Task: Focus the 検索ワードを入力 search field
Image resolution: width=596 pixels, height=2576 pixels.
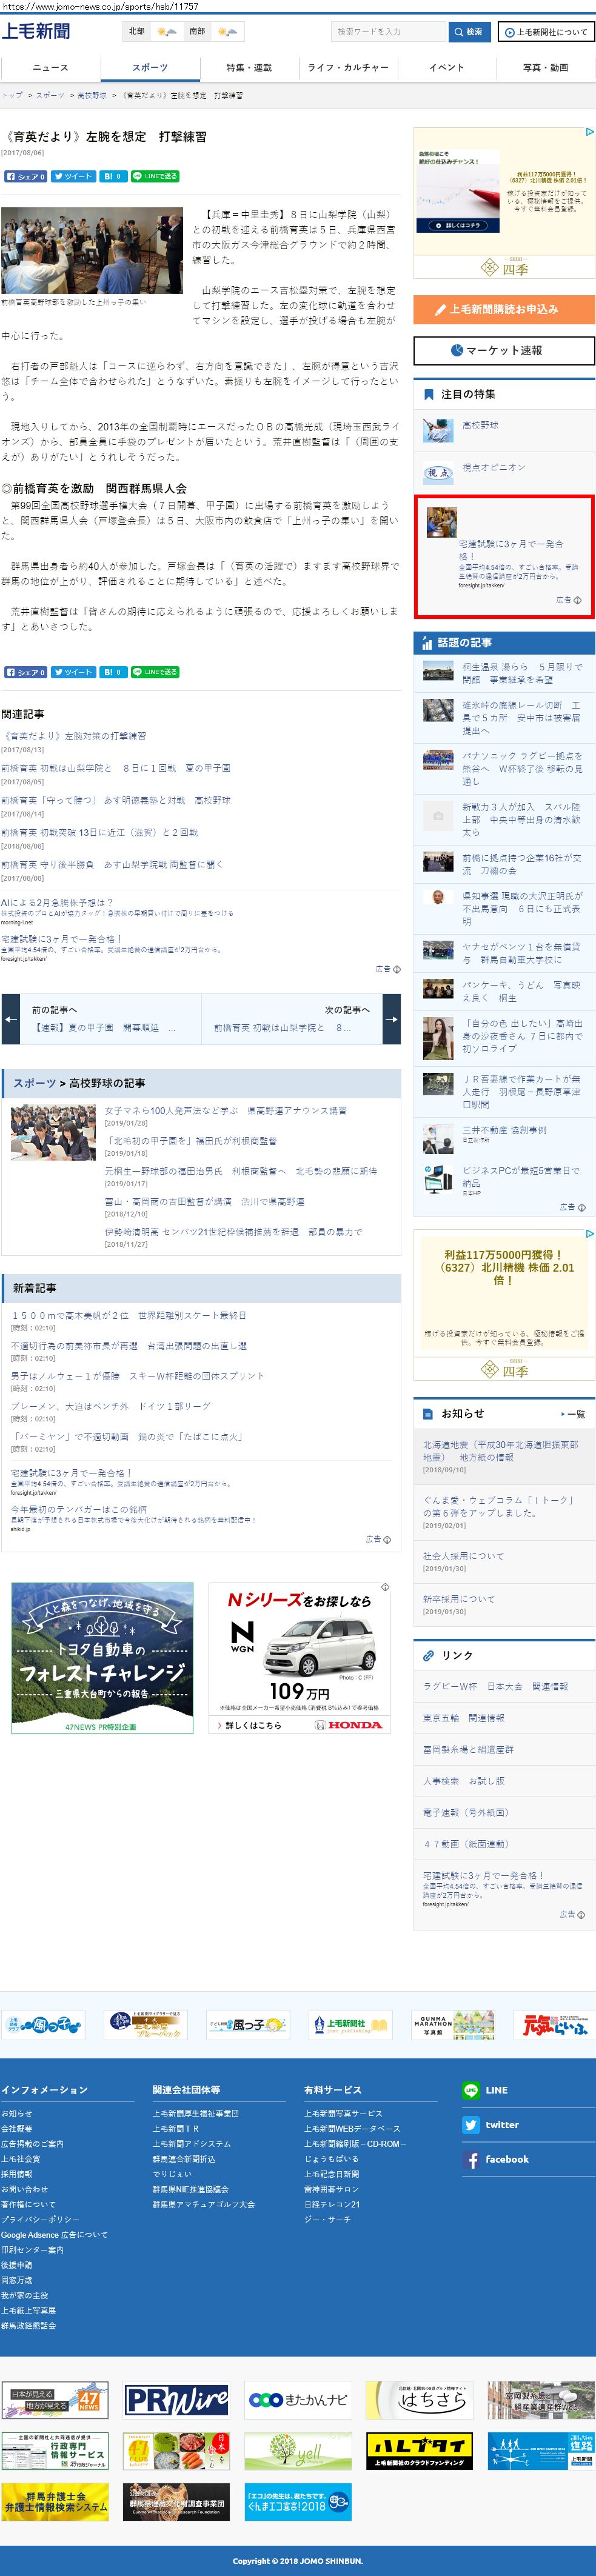Action: coord(388,32)
